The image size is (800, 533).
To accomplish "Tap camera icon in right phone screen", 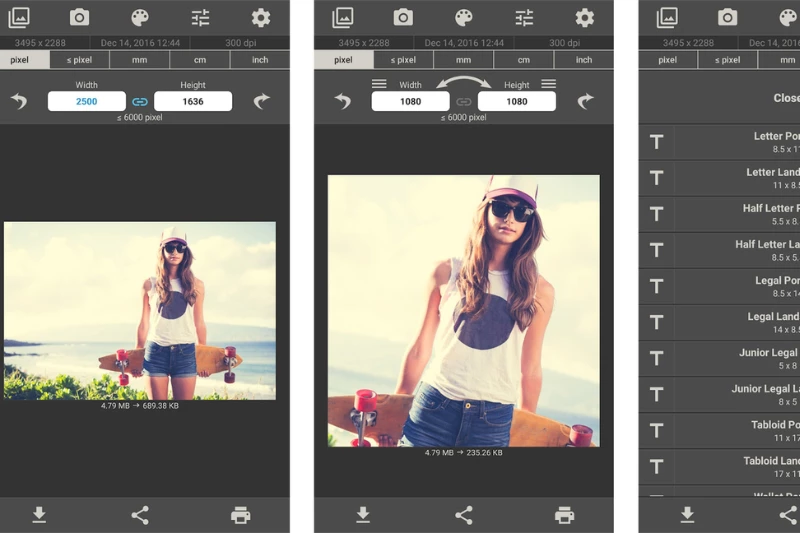I will click(727, 18).
